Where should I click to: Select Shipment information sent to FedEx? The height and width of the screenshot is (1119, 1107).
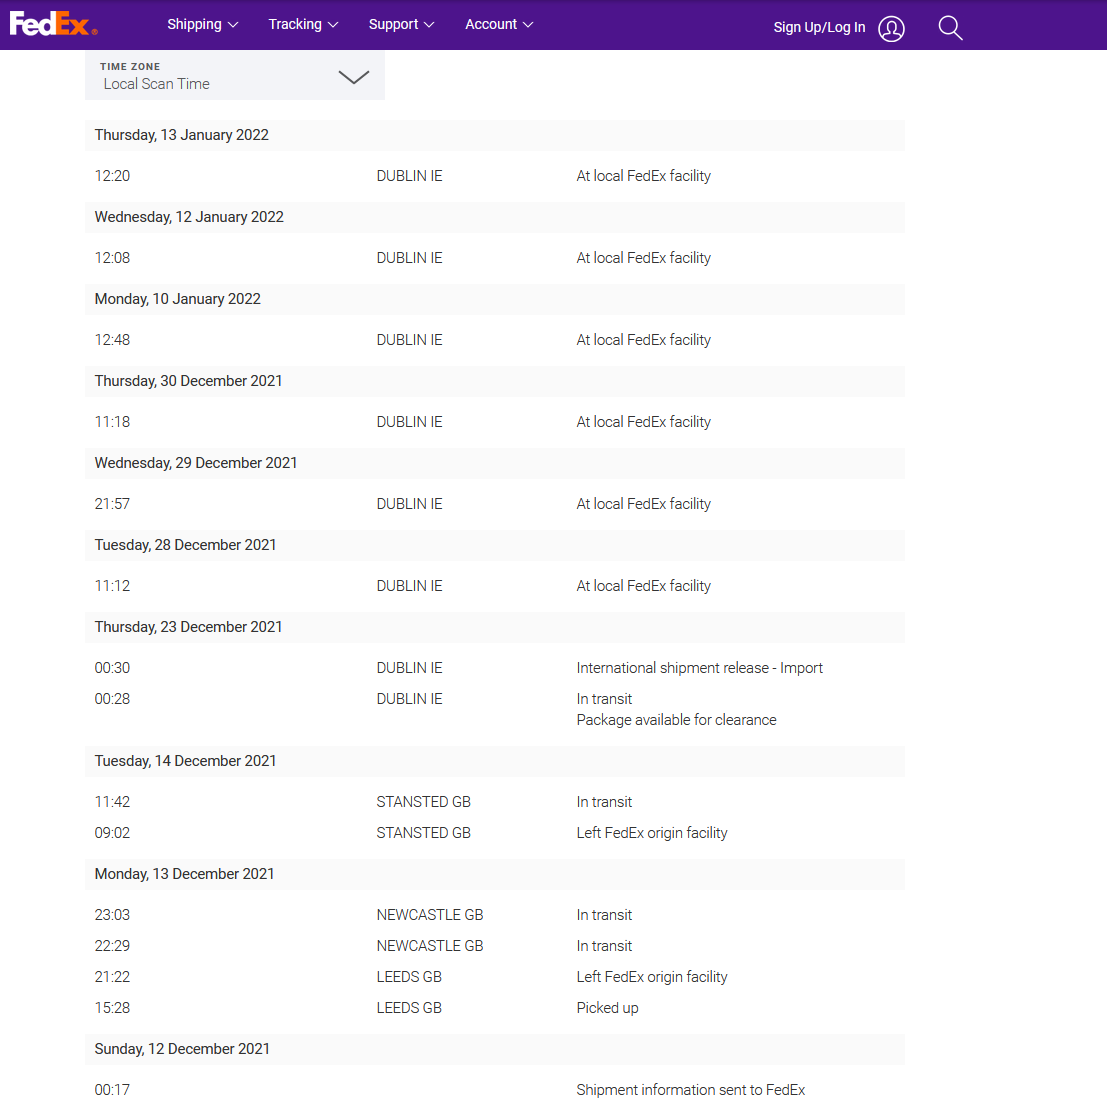click(x=691, y=1090)
